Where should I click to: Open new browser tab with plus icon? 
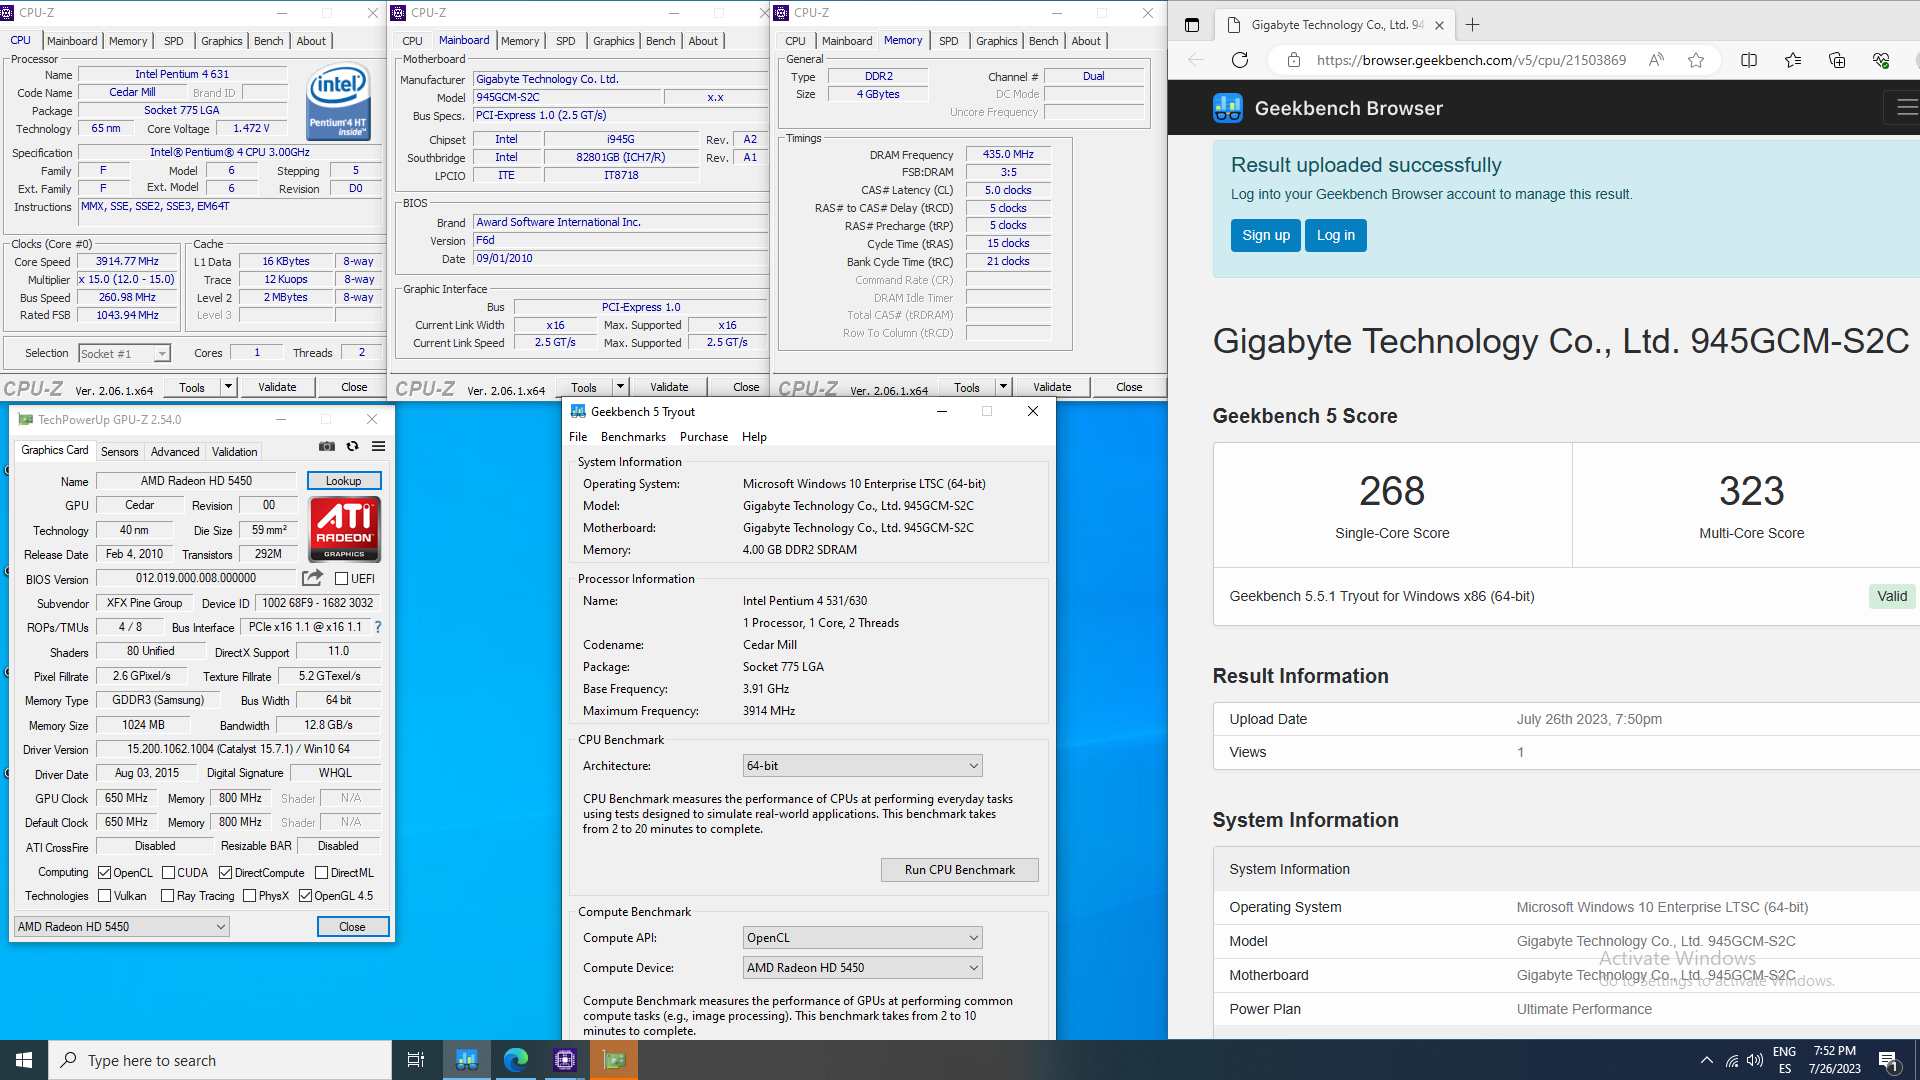click(1473, 25)
